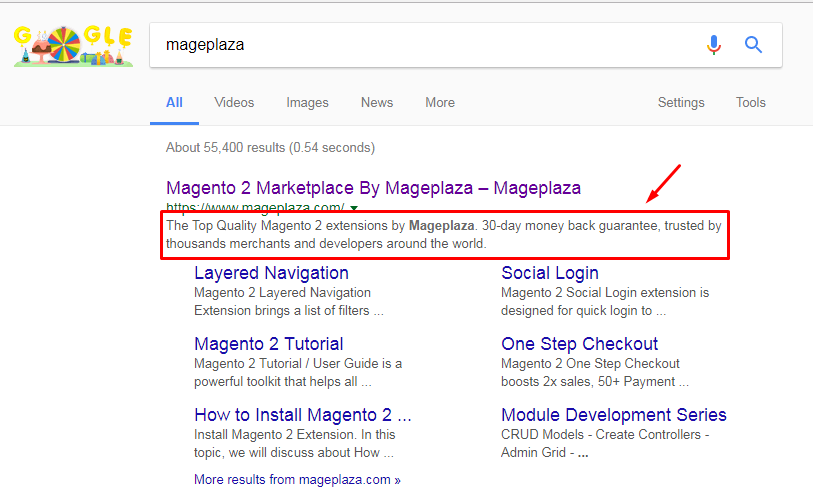Expand the More search menu
This screenshot has width=813, height=504.
tap(440, 103)
